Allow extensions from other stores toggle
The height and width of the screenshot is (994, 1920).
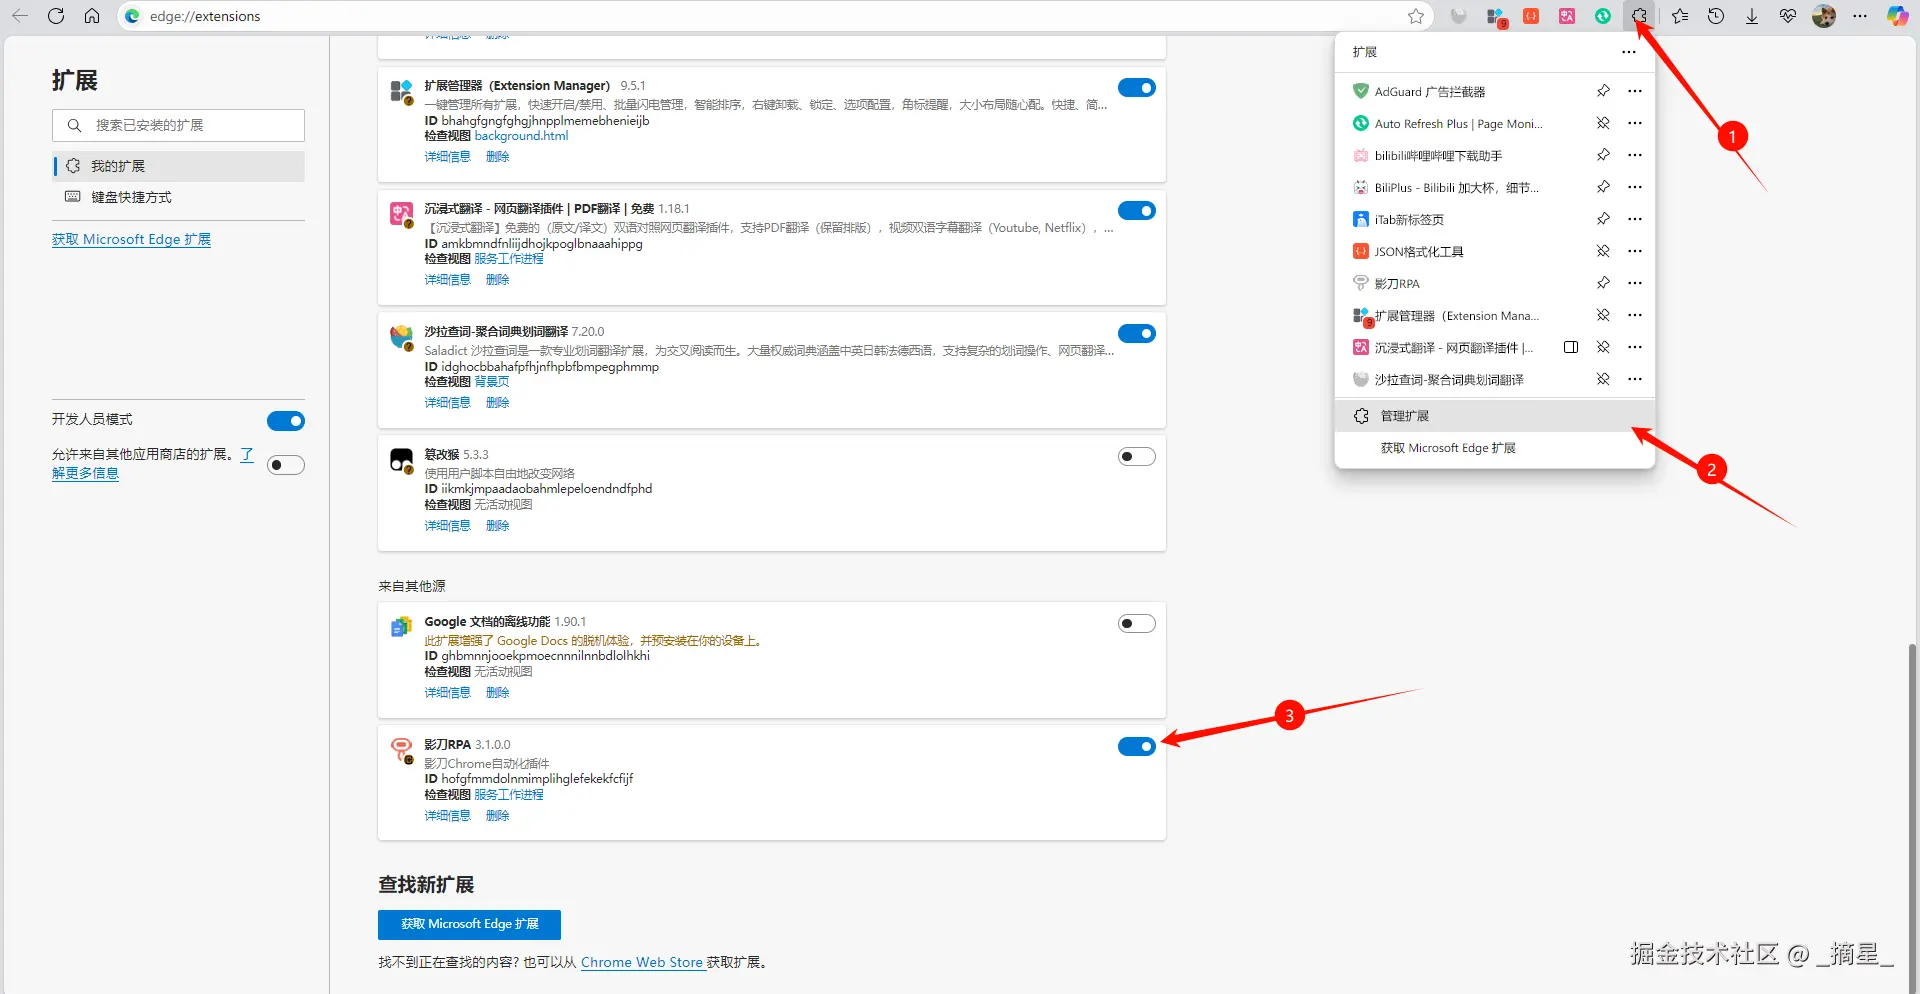(286, 465)
